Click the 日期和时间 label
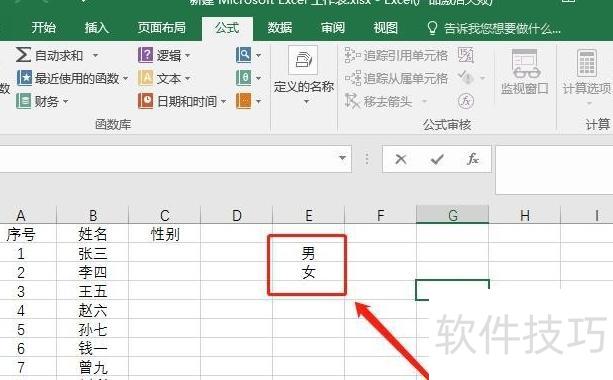Image resolution: width=613 pixels, height=380 pixels. [187, 102]
